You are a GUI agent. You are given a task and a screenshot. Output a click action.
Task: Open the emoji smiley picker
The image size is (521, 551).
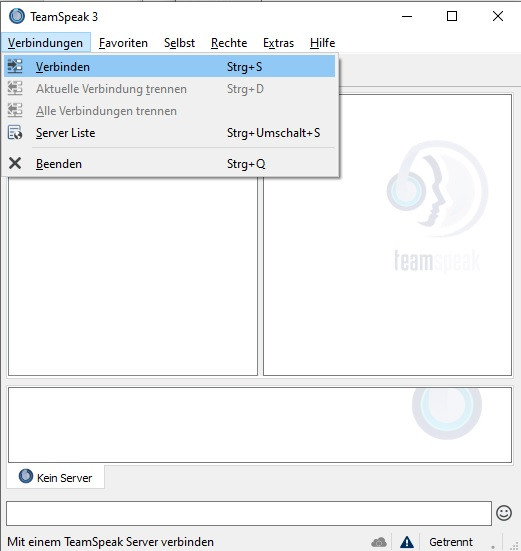click(x=504, y=513)
